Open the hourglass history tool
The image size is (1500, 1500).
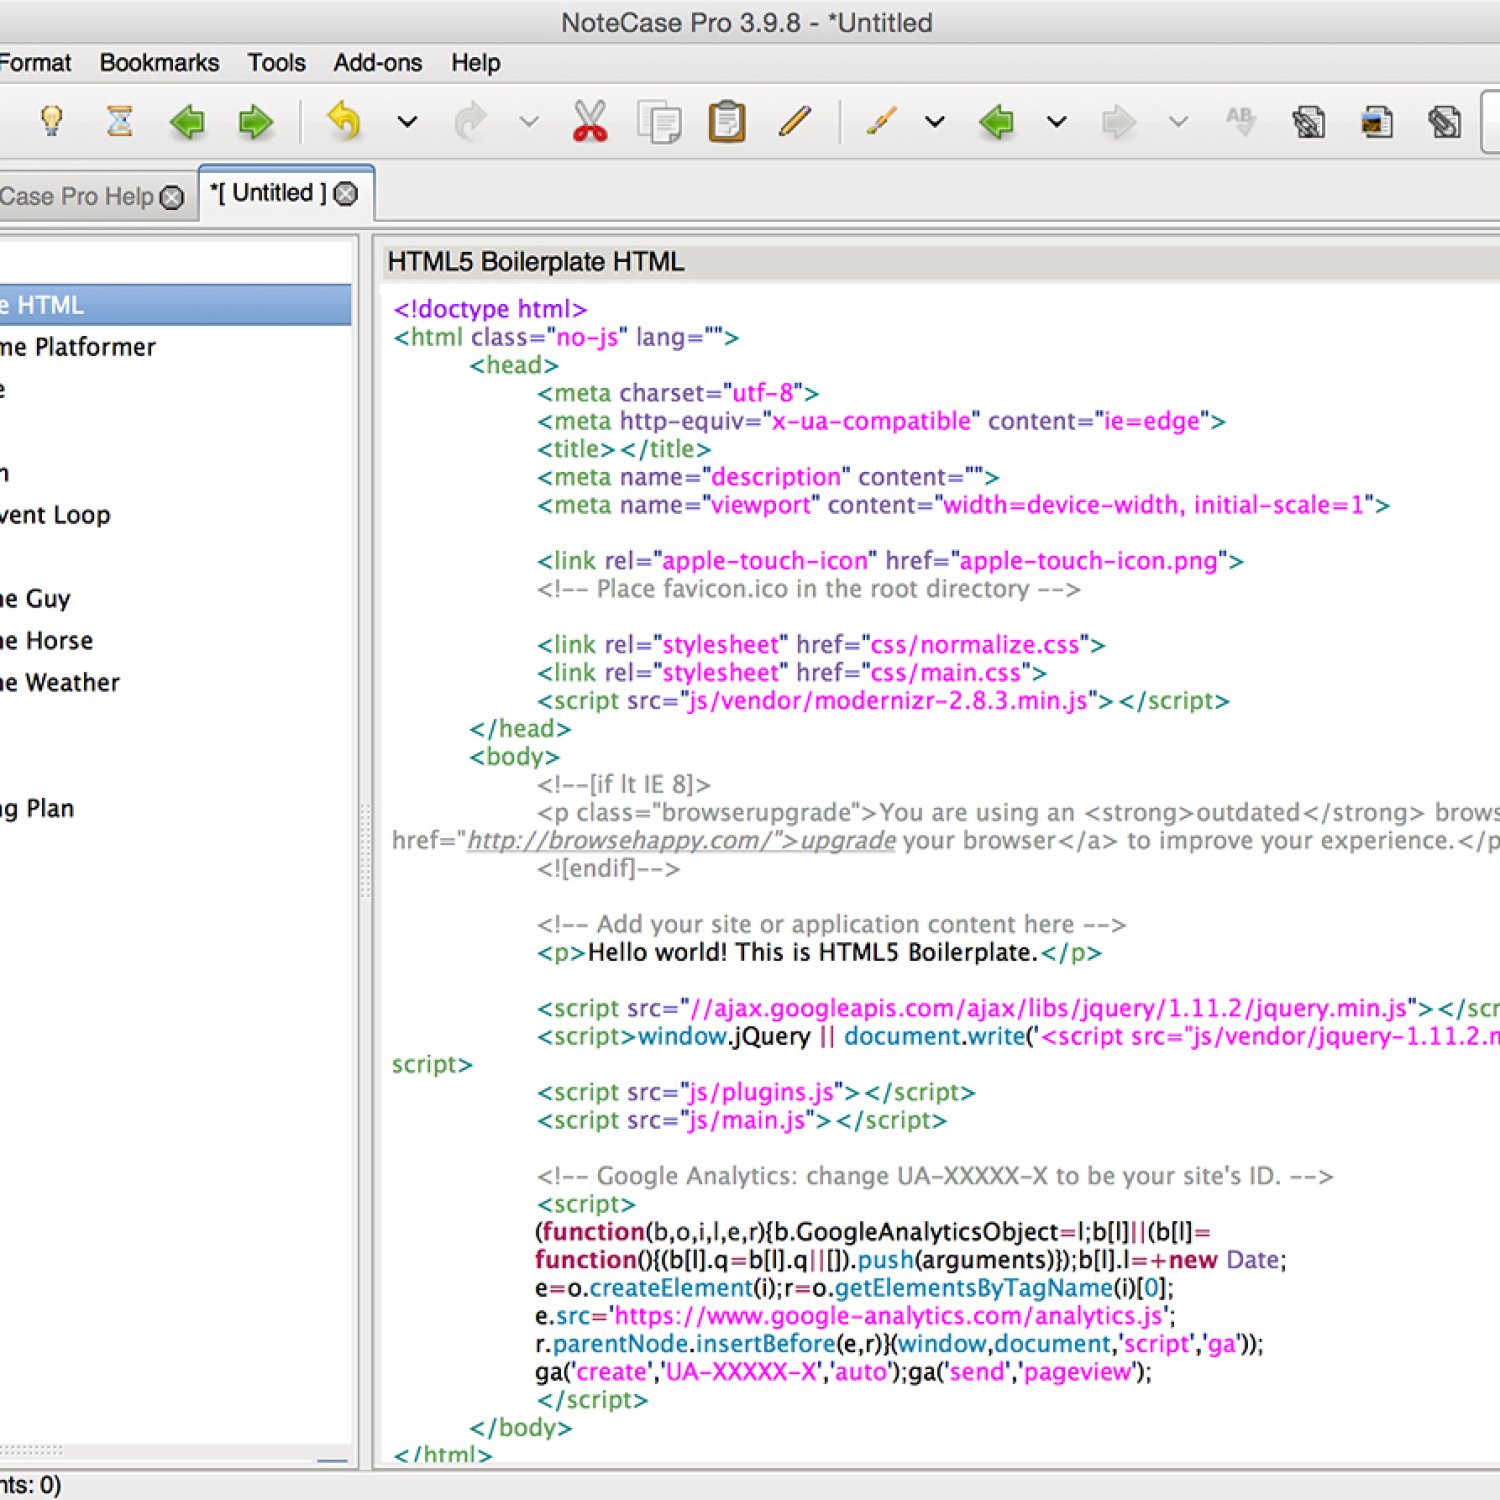click(120, 120)
